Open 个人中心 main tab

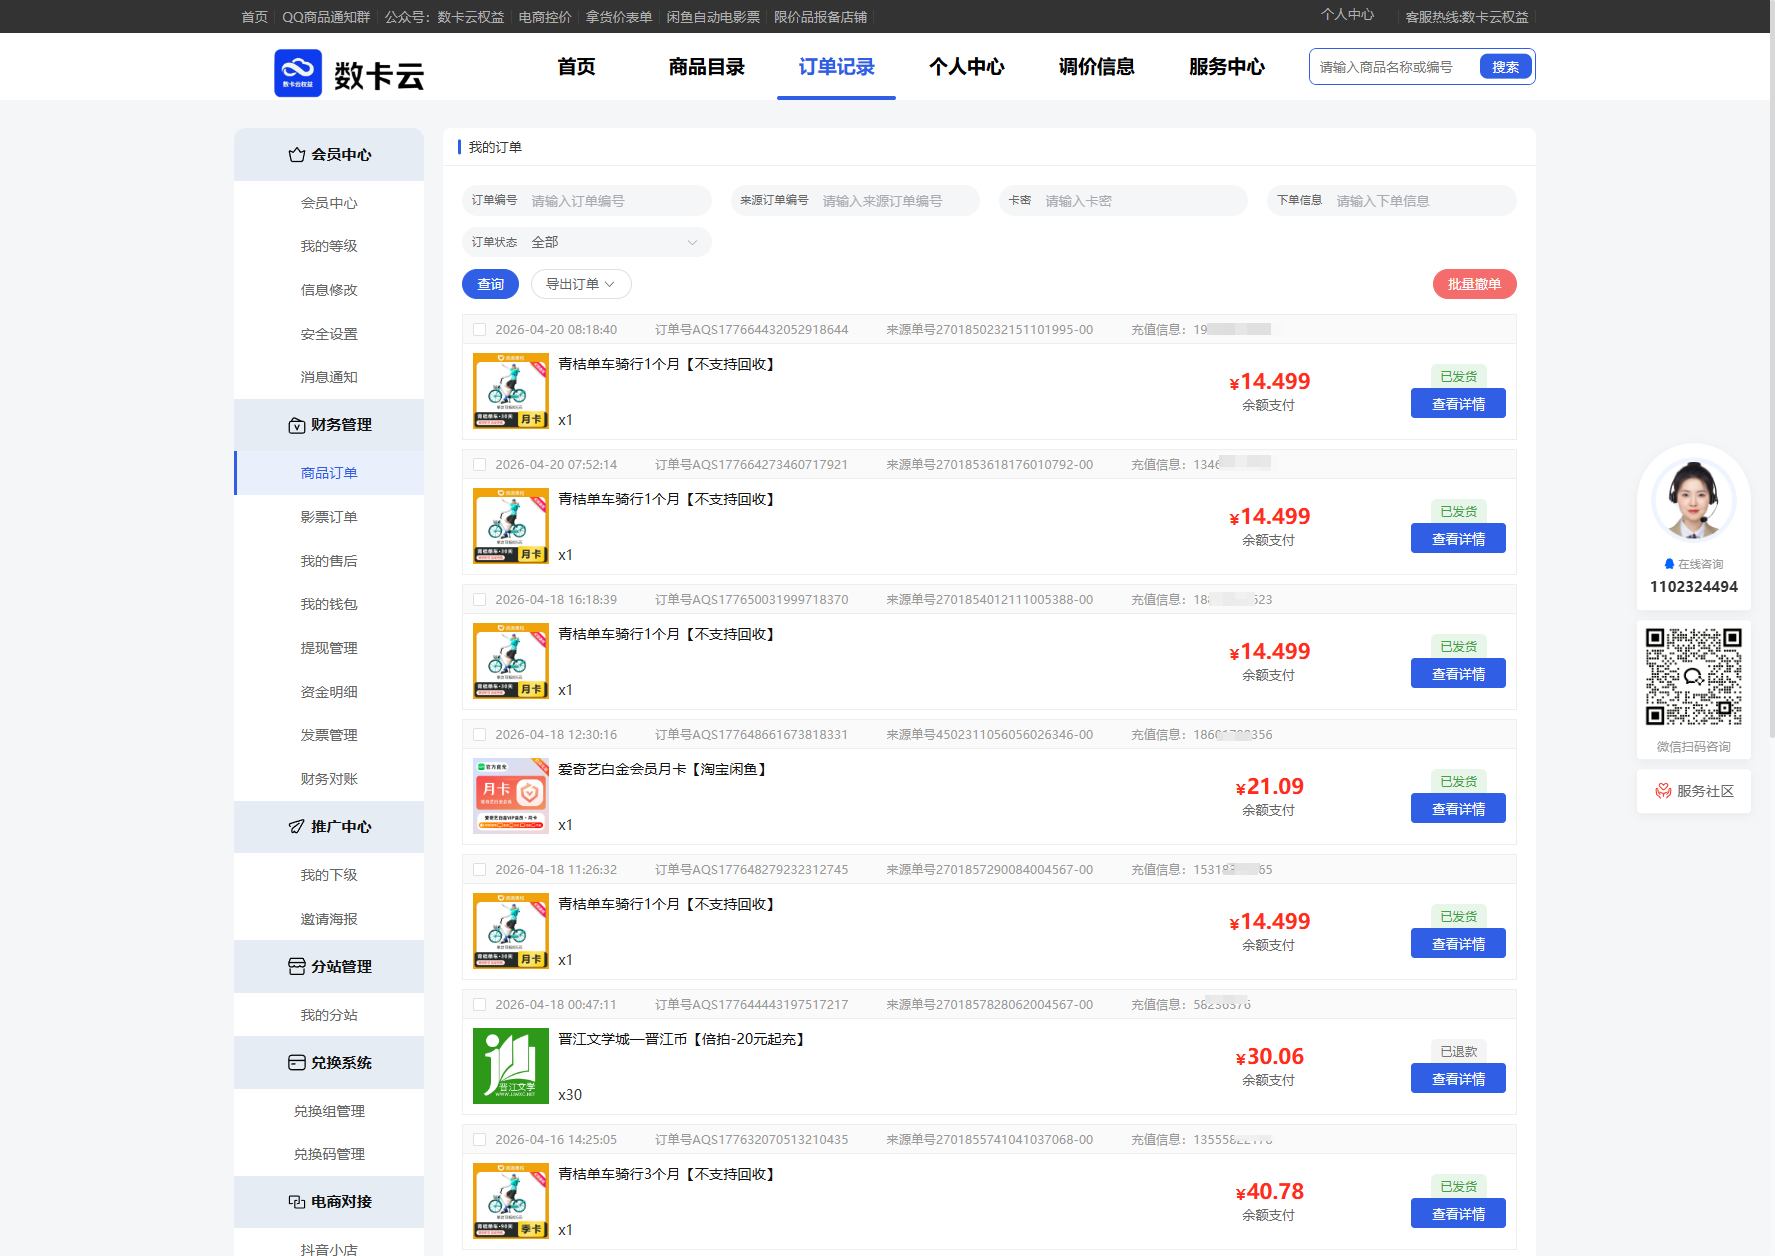(967, 67)
